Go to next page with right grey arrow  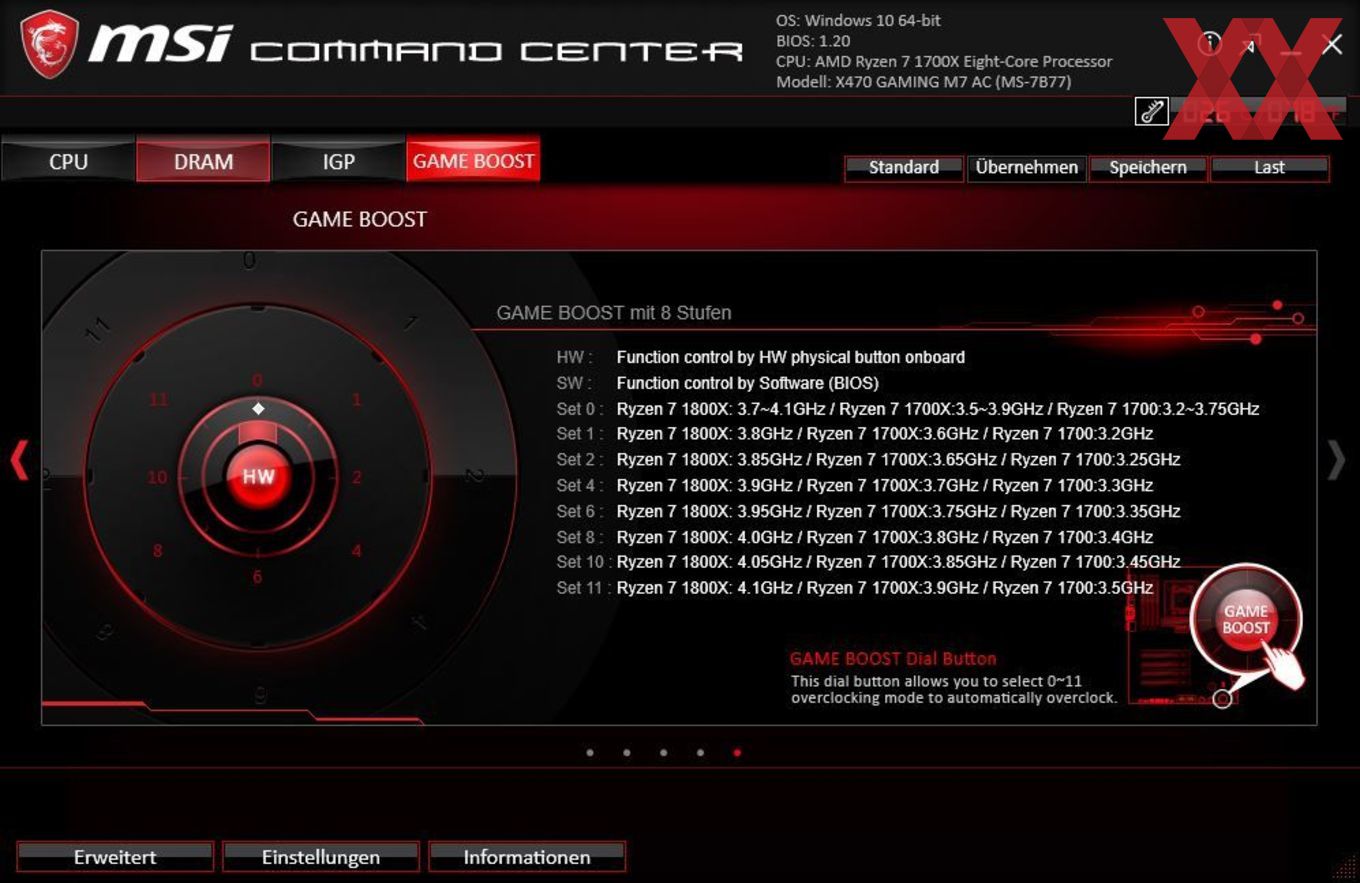click(1336, 460)
